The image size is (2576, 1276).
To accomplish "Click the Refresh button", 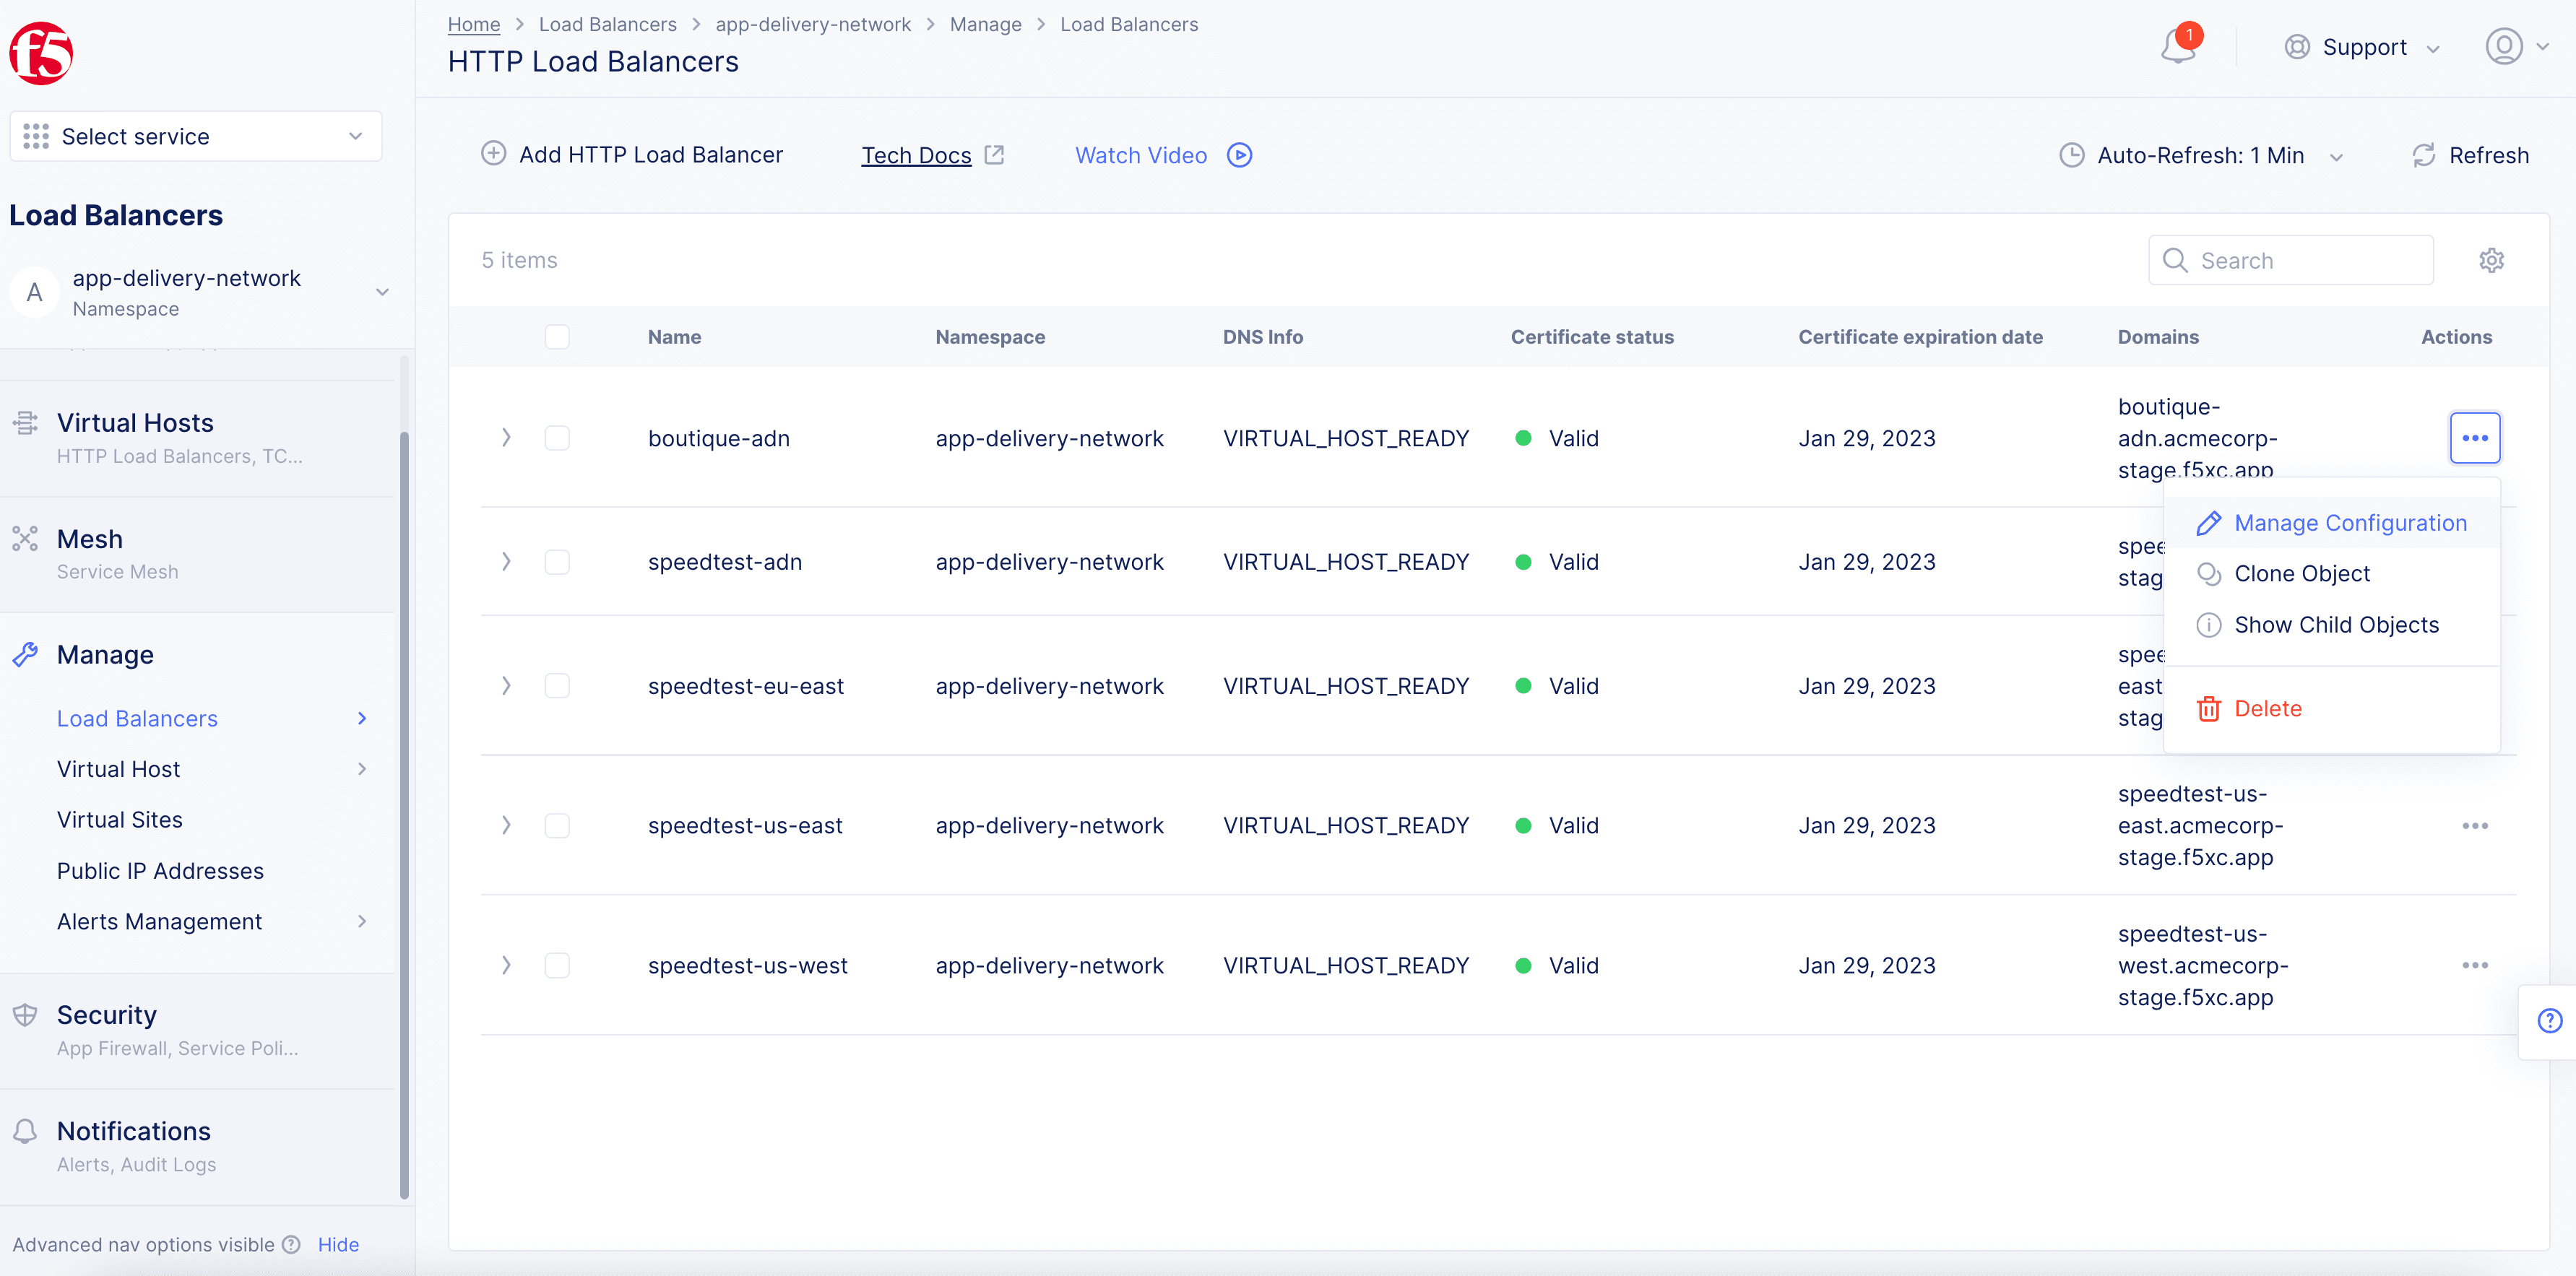I will [x=2470, y=155].
